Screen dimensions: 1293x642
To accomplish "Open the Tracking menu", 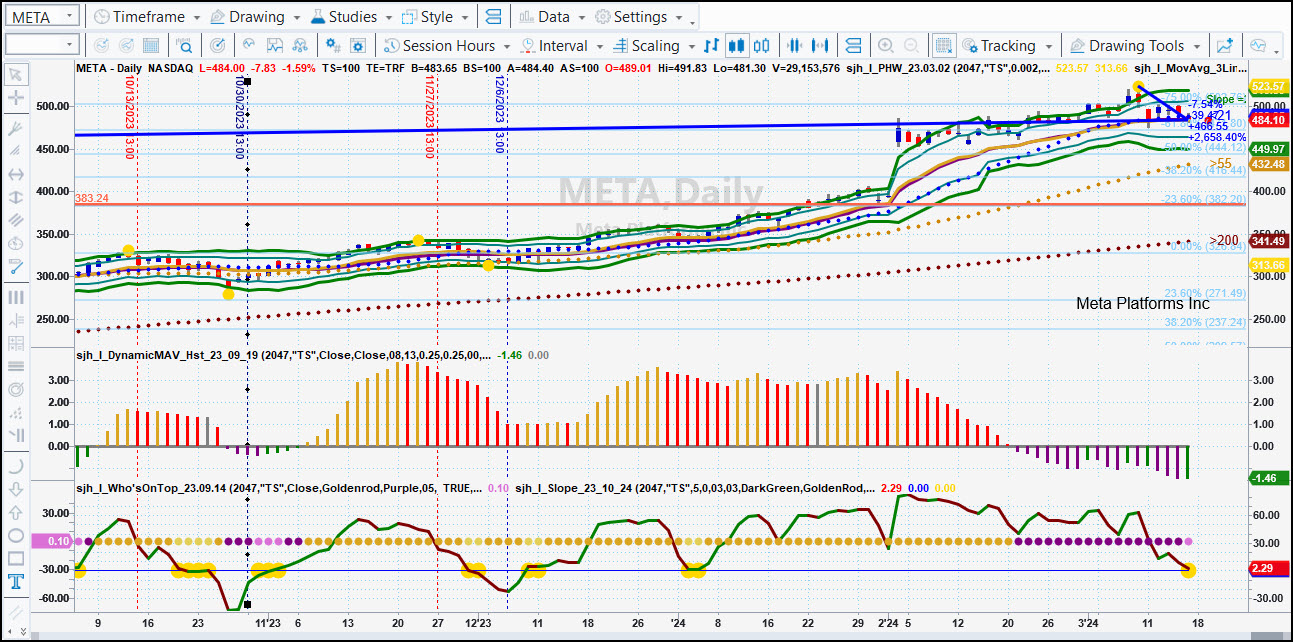I will 1006,45.
